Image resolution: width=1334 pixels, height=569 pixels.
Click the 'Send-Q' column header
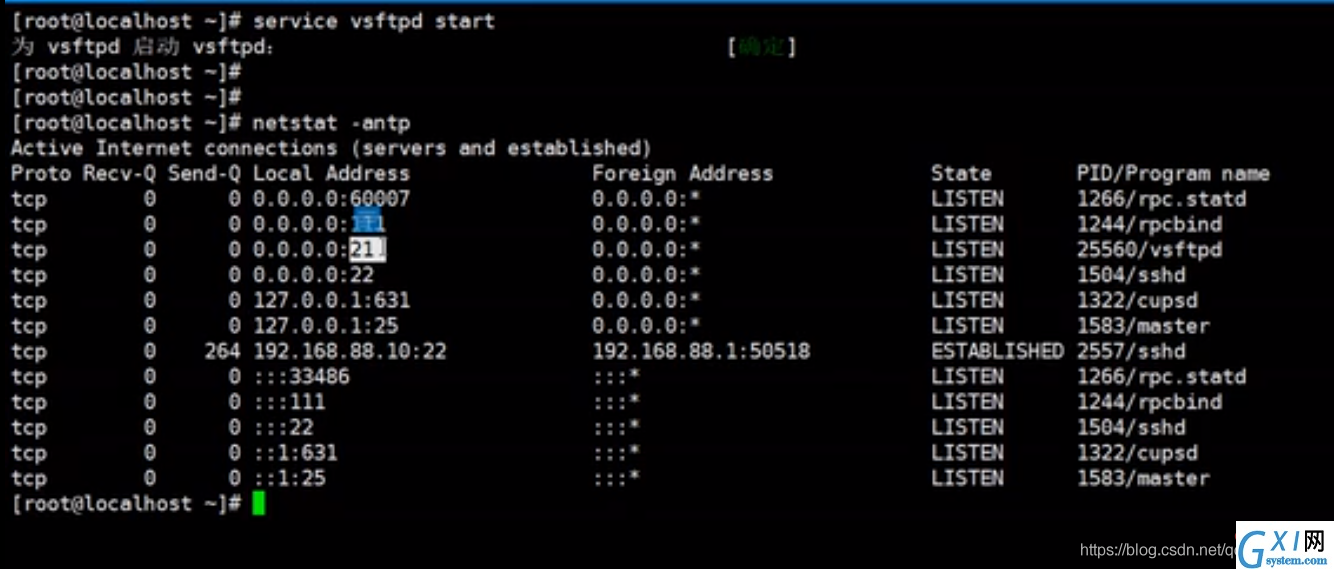coord(204,173)
